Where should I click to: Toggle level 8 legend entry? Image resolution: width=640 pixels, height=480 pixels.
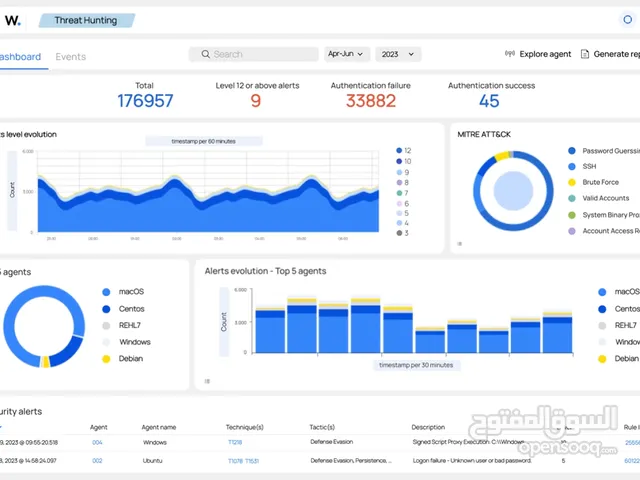coord(402,183)
